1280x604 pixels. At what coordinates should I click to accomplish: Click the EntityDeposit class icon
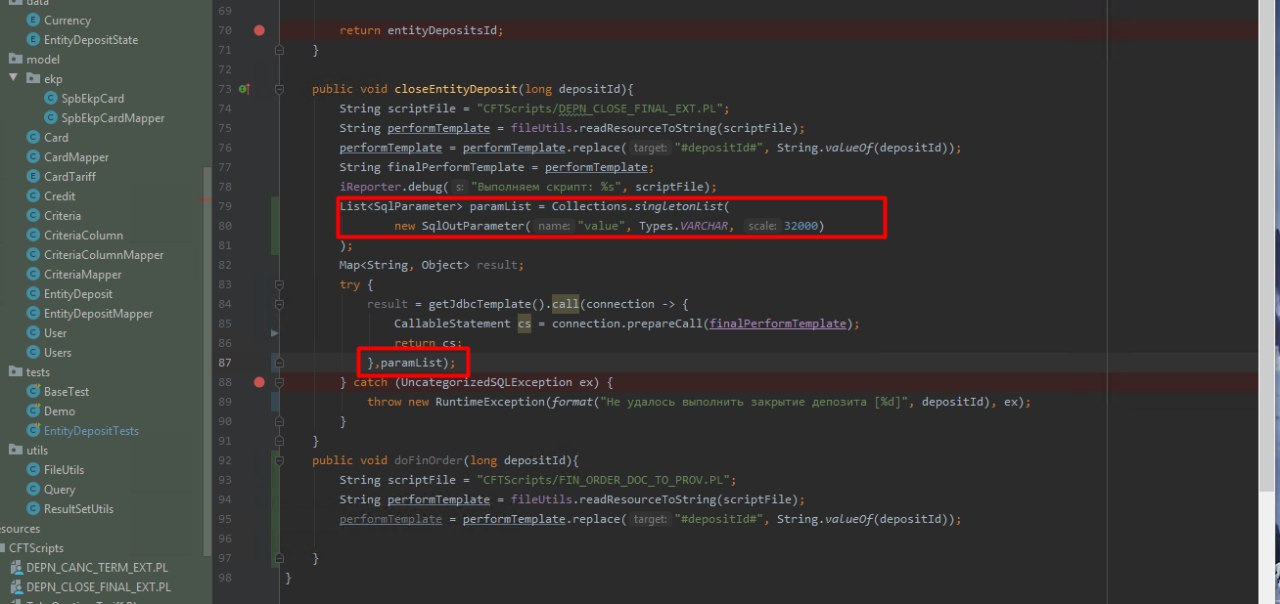[33, 294]
